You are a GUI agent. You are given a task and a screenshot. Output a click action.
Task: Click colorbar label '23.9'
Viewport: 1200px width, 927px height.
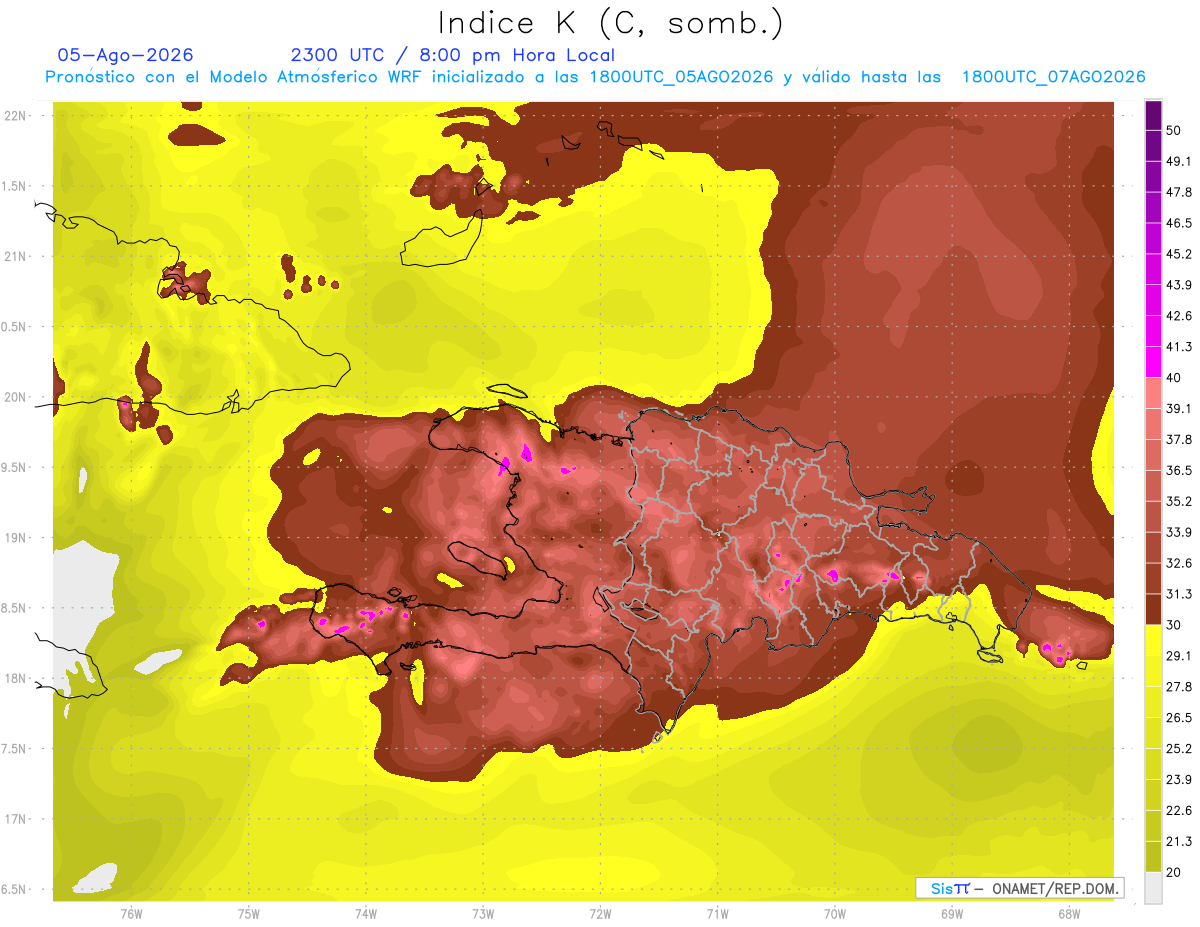pos(1179,780)
